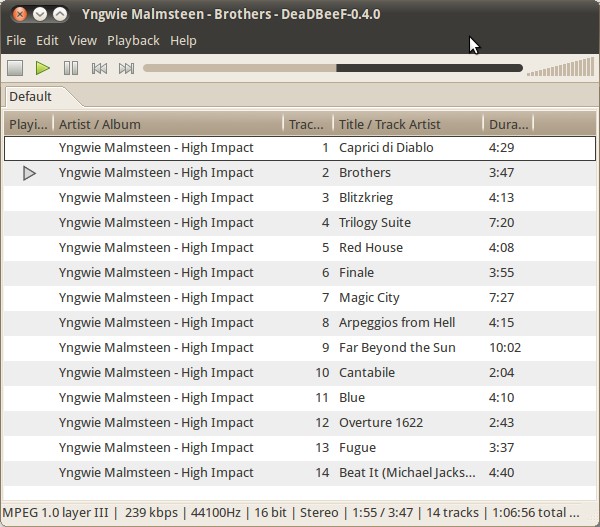
Task: Click the Stop playback button
Action: [x=15, y=69]
